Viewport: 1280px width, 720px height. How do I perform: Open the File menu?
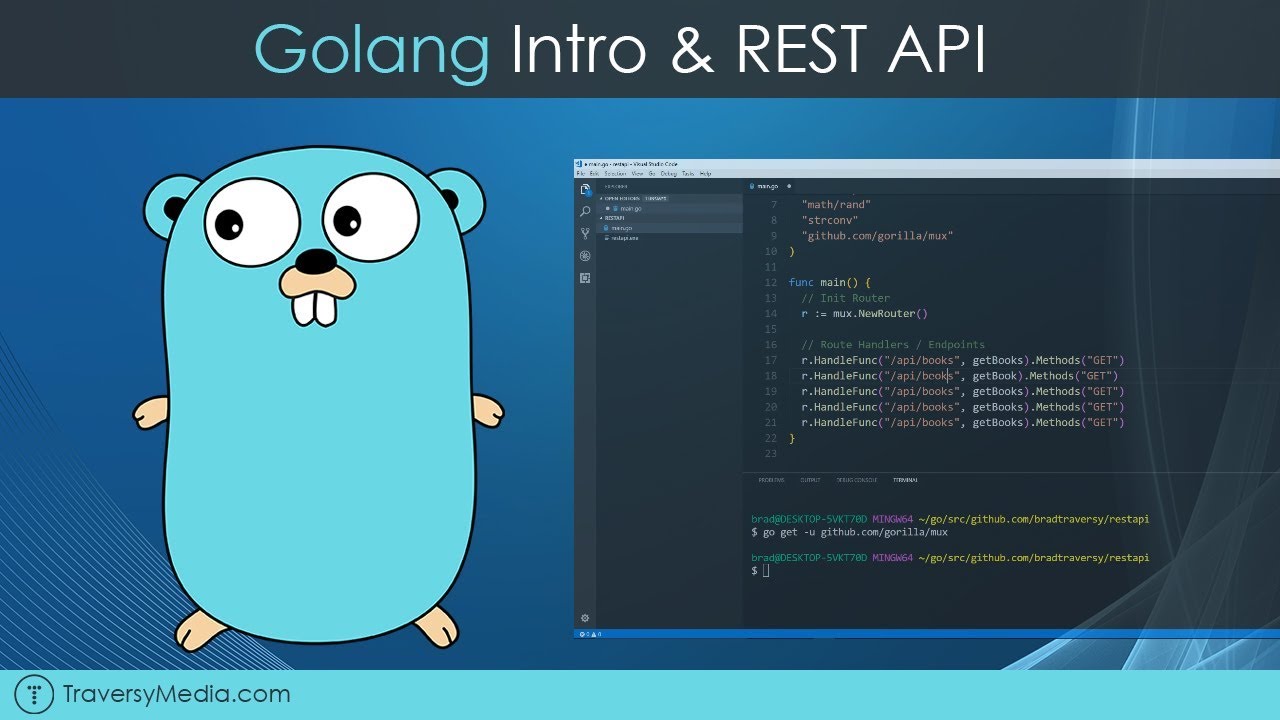580,174
